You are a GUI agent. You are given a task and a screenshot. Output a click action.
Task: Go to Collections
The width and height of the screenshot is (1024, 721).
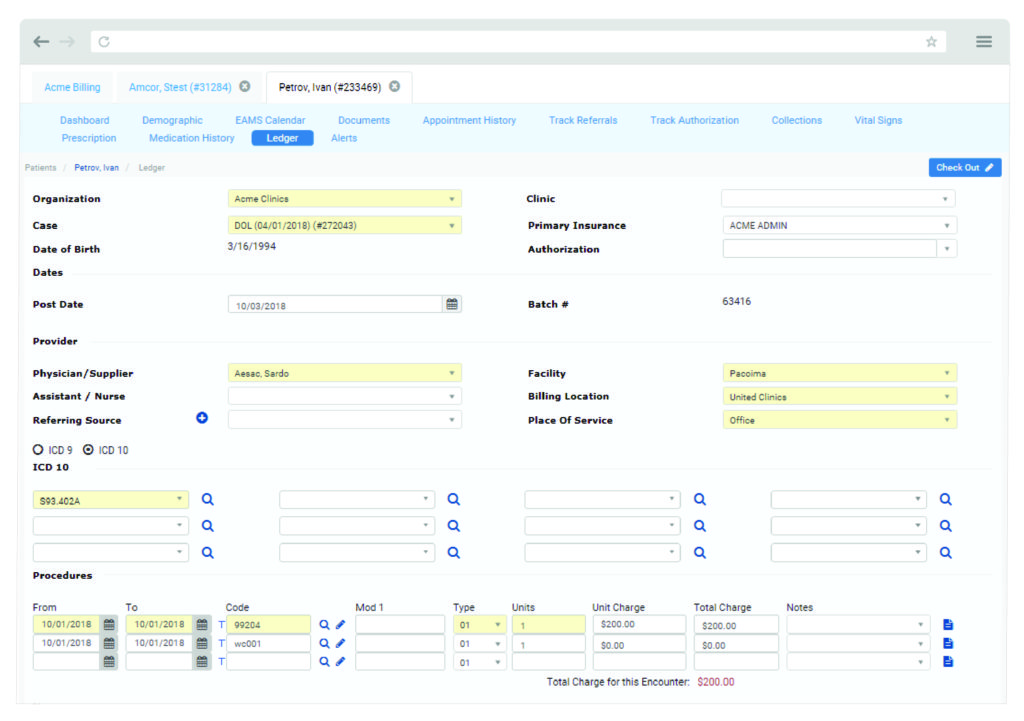[x=797, y=120]
